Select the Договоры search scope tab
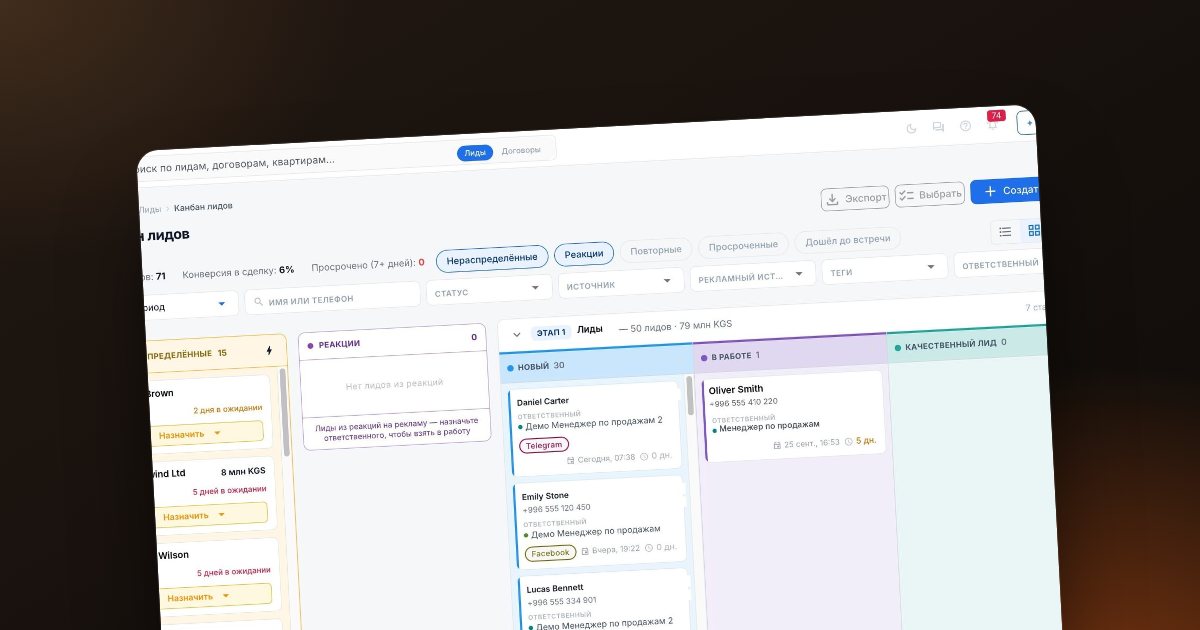Image resolution: width=1200 pixels, height=630 pixels. [x=521, y=151]
